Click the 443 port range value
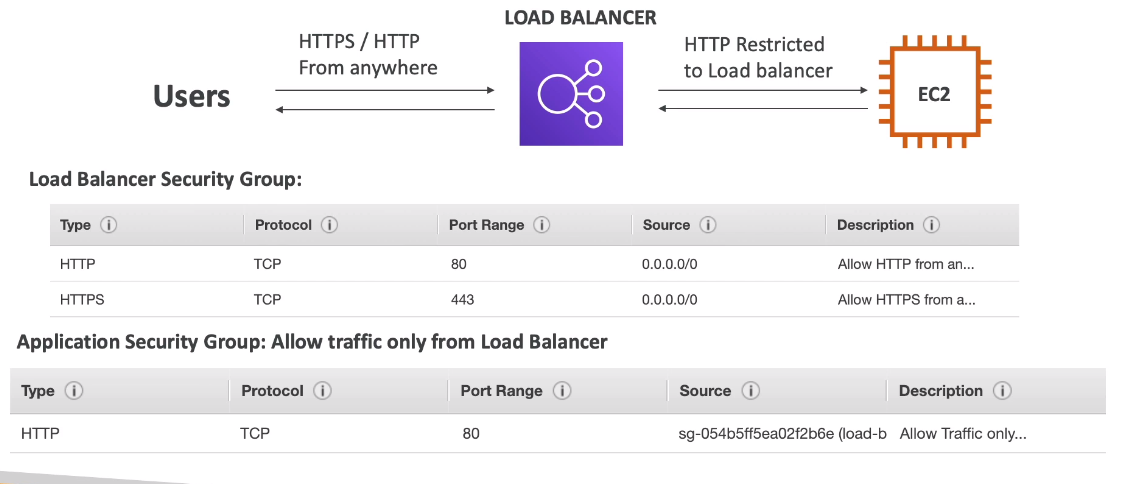Viewport: 1123px width, 484px height. point(462,299)
